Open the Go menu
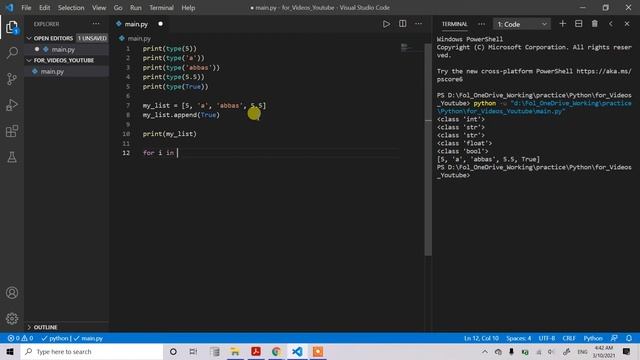Viewport: 640px width, 360px height. pos(118,7)
